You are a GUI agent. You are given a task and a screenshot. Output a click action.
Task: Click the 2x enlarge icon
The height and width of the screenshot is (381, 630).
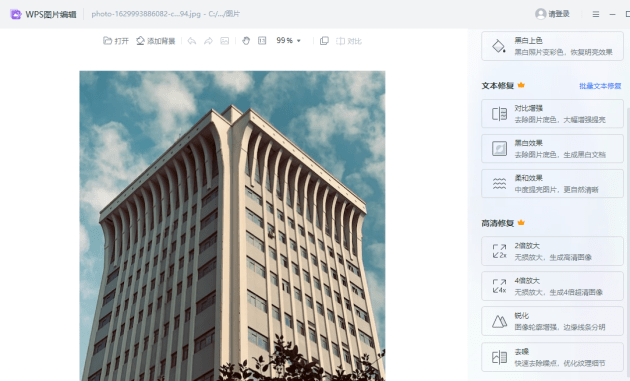pyautogui.click(x=499, y=251)
